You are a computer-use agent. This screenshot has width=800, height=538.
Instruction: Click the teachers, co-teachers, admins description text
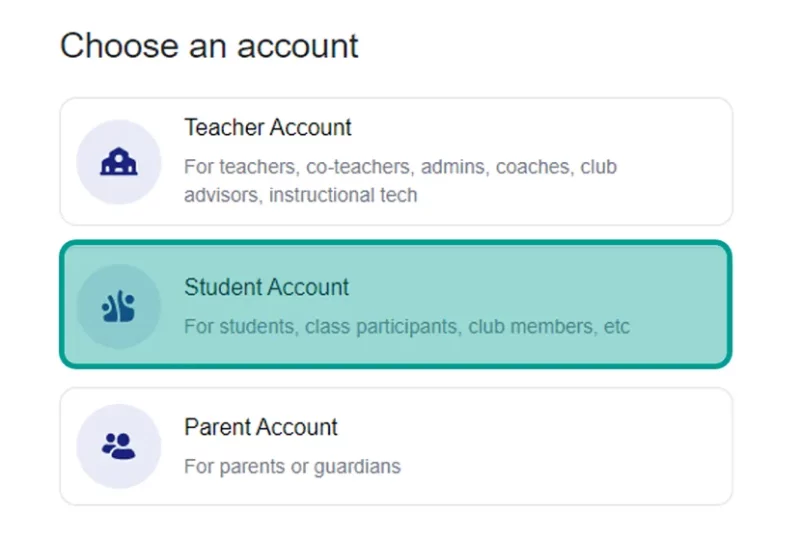click(401, 181)
